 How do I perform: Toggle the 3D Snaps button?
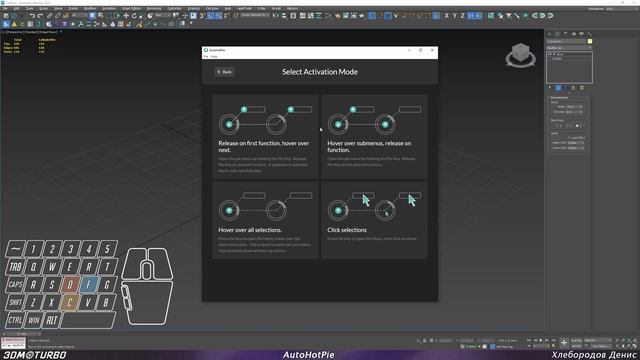coord(201,16)
